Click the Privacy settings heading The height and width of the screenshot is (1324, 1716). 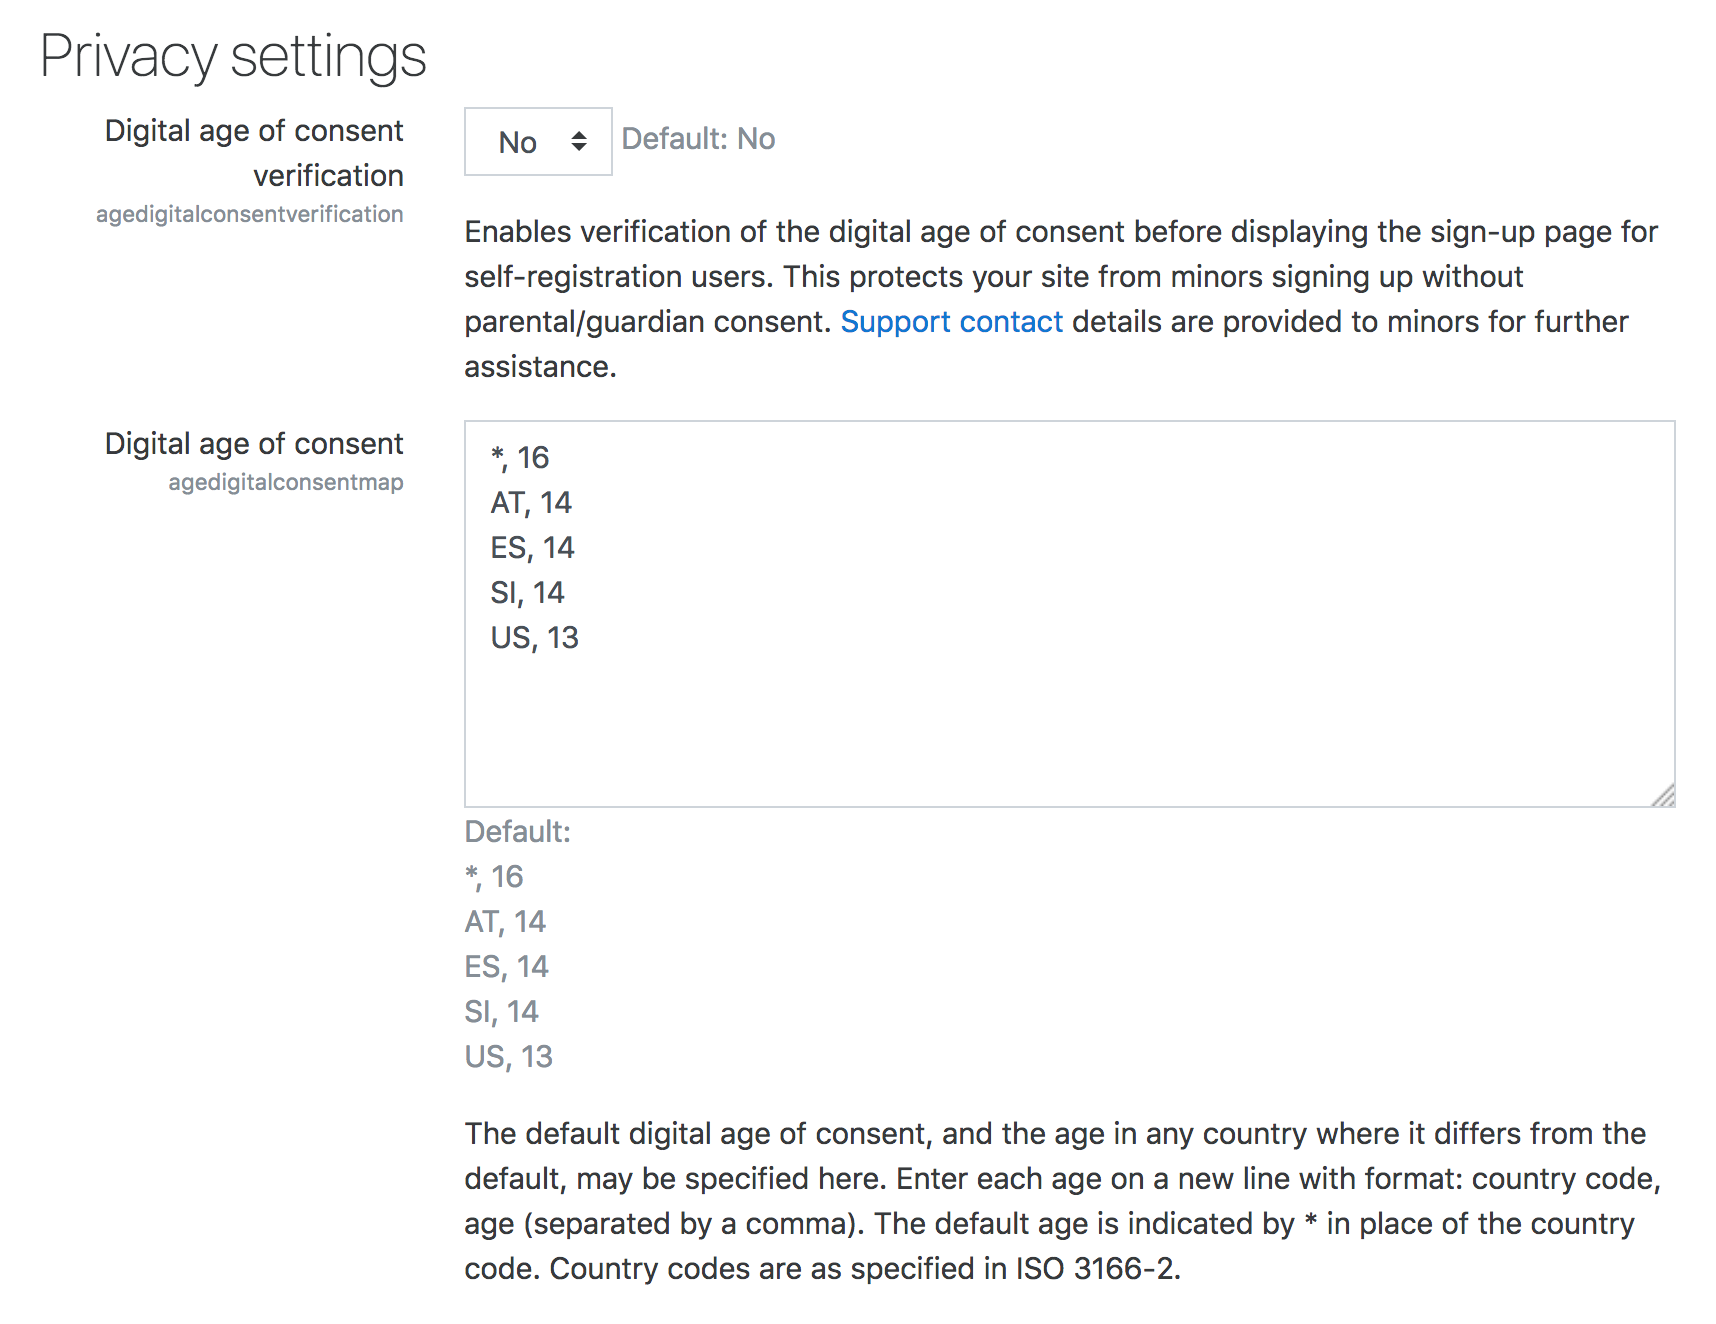(233, 57)
